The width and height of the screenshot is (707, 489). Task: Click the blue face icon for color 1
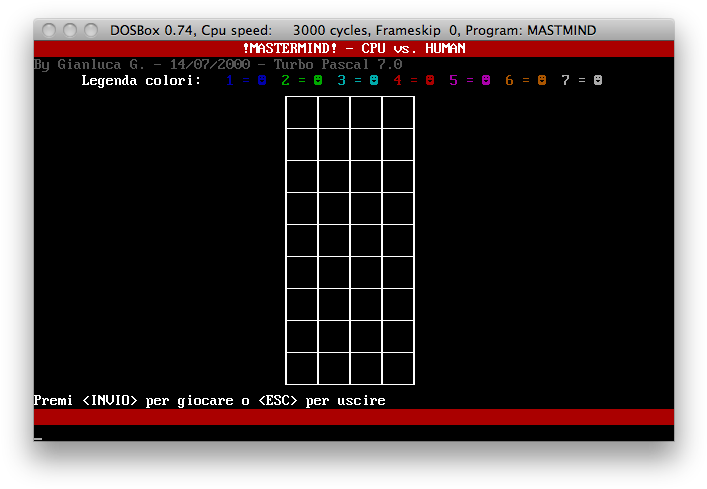pyautogui.click(x=262, y=80)
